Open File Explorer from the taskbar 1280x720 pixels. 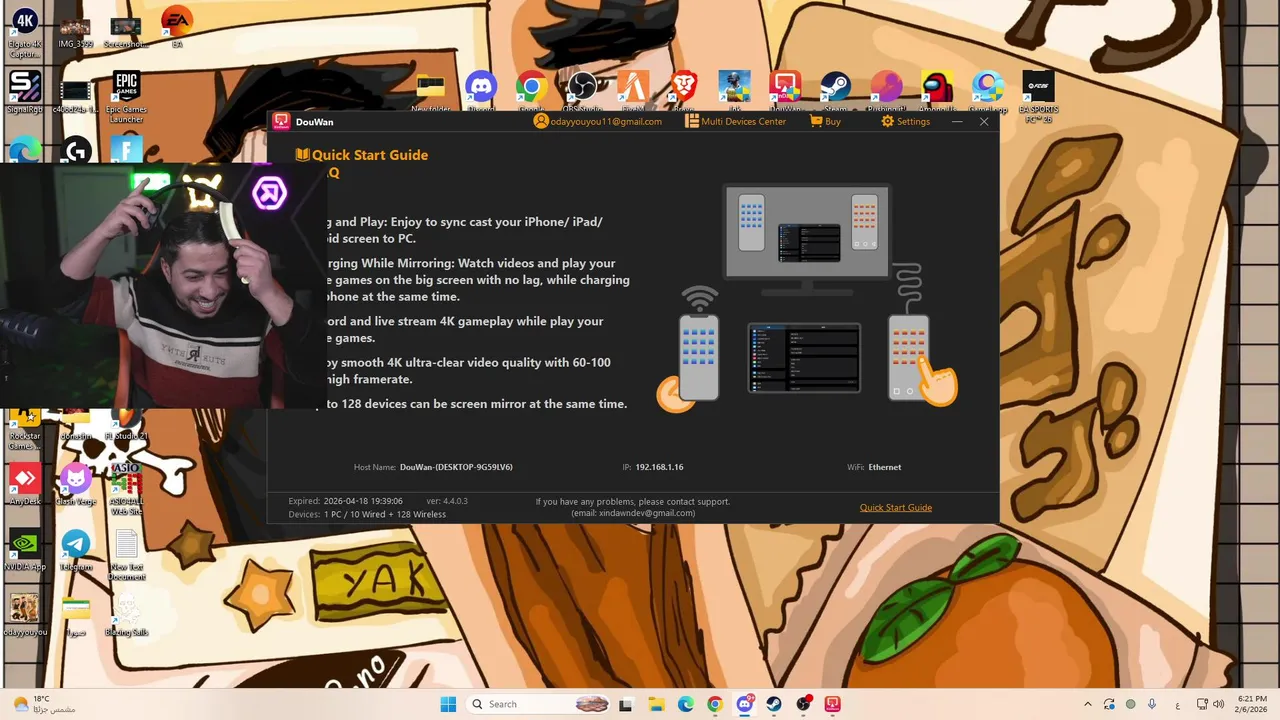(x=656, y=704)
